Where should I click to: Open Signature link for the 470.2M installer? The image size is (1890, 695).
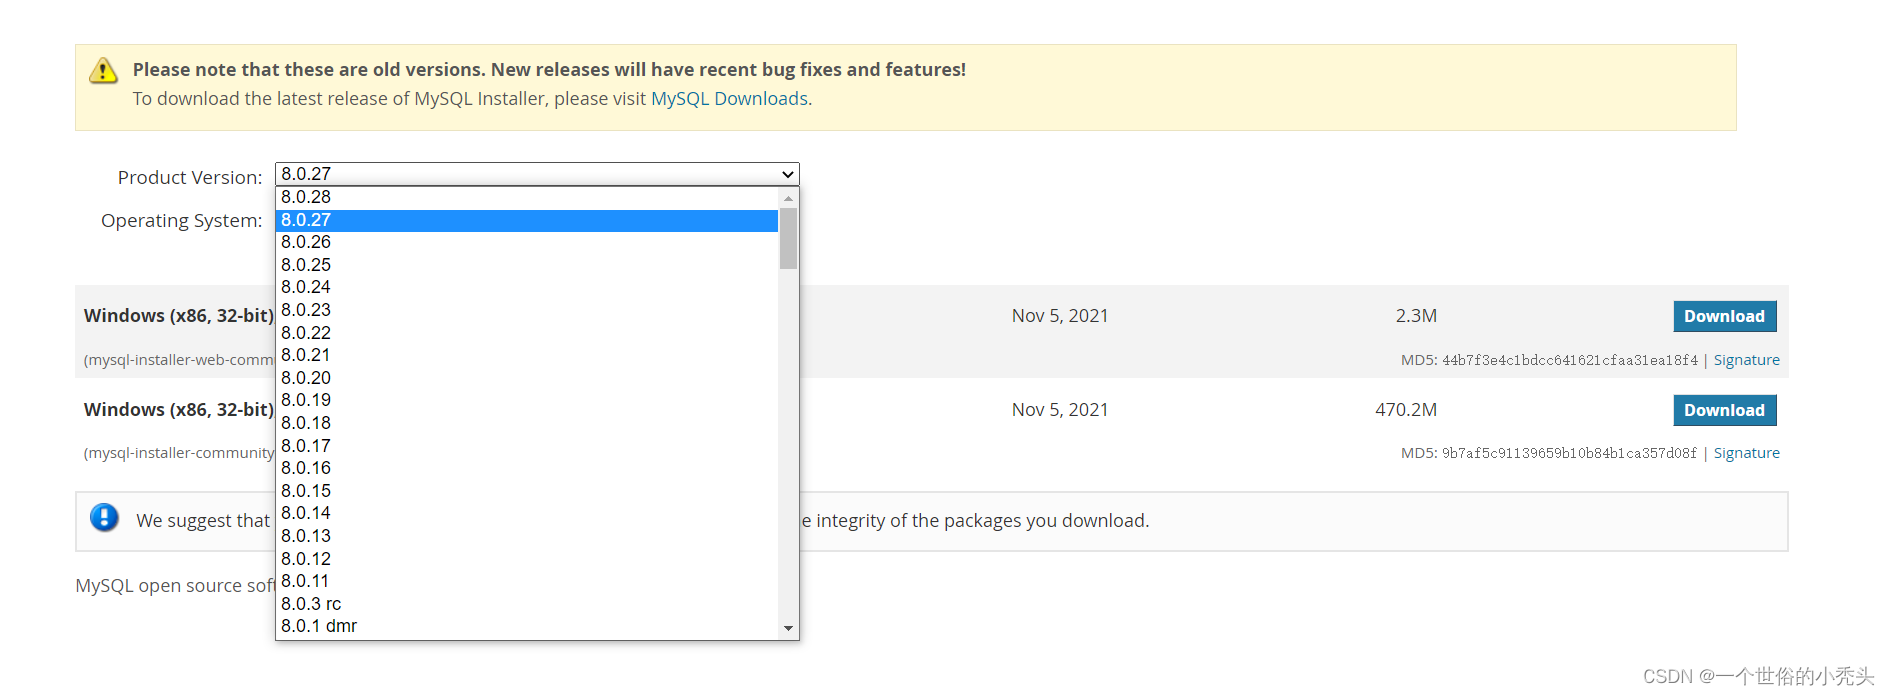pos(1746,453)
